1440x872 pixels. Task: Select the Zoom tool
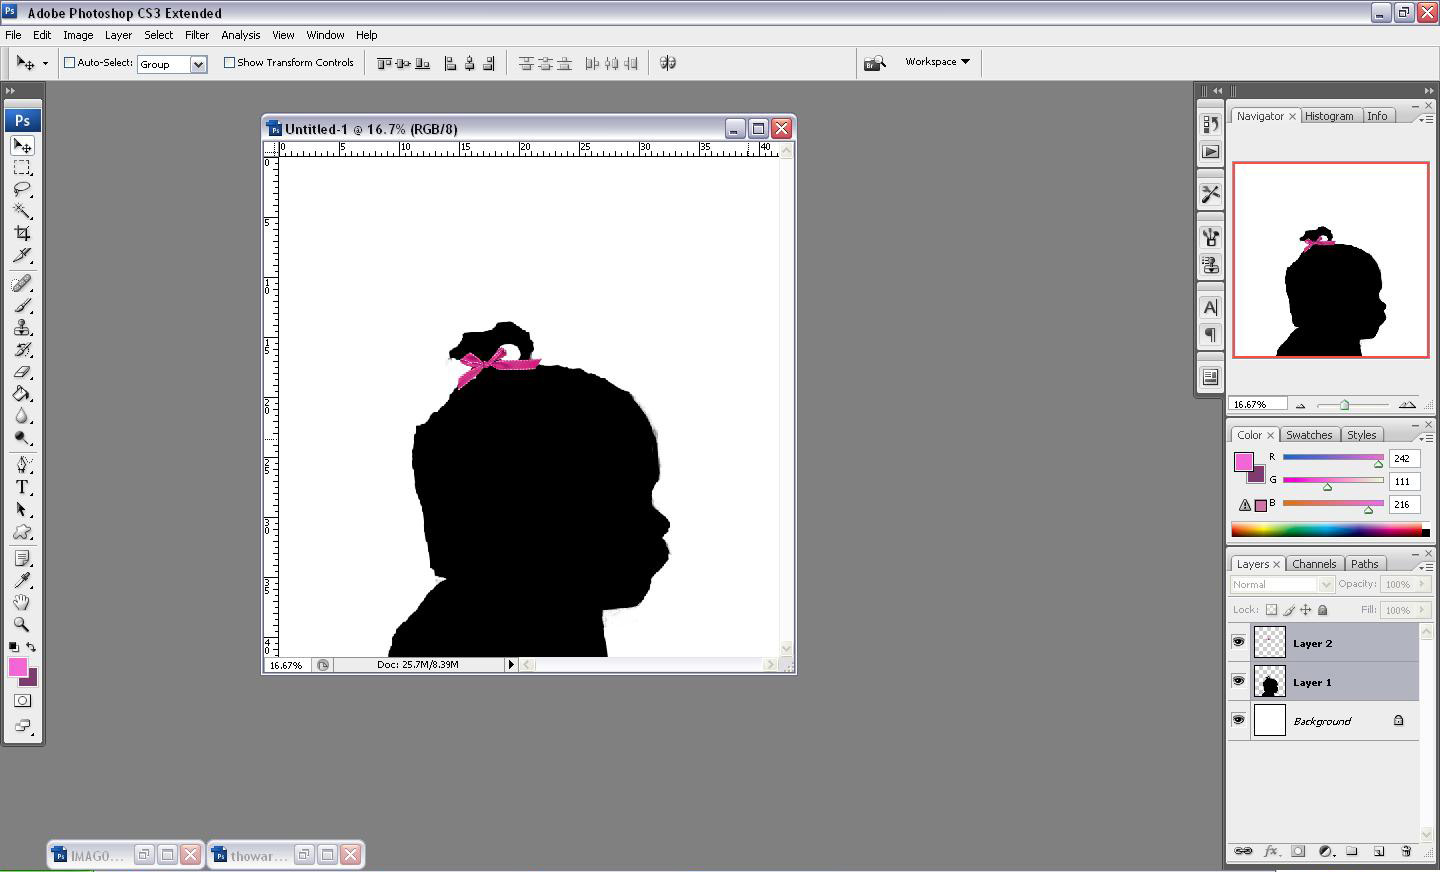(22, 624)
